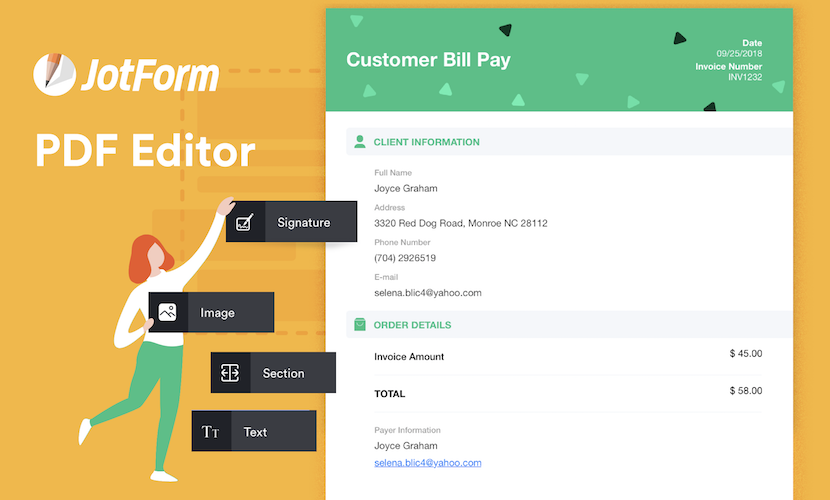The width and height of the screenshot is (830, 500).
Task: Select the Text element button
Action: tap(254, 431)
